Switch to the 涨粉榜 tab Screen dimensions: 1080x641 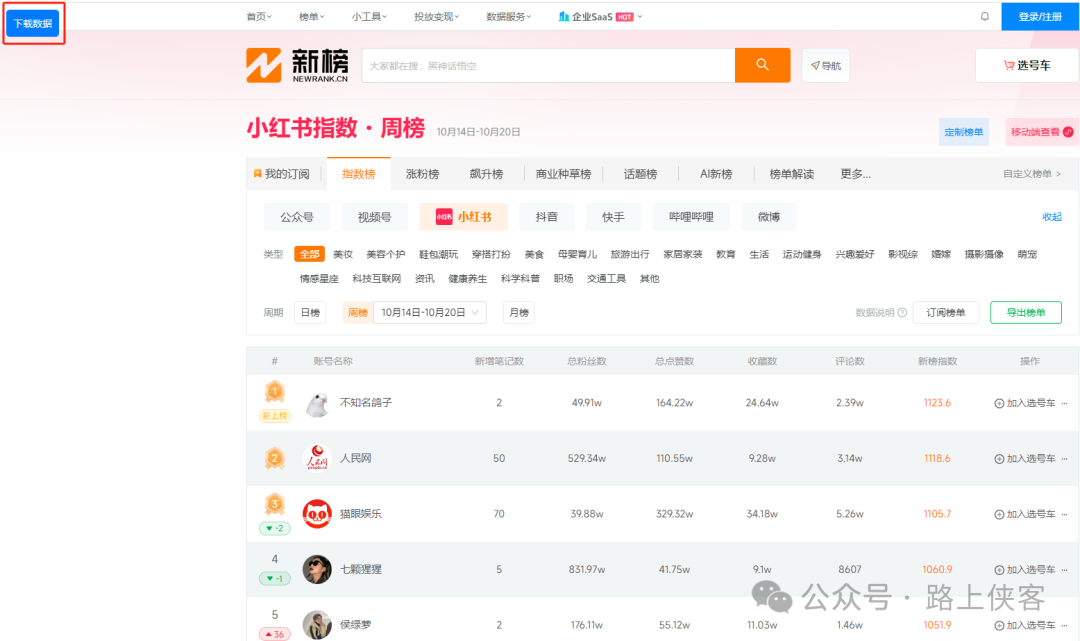pos(422,174)
